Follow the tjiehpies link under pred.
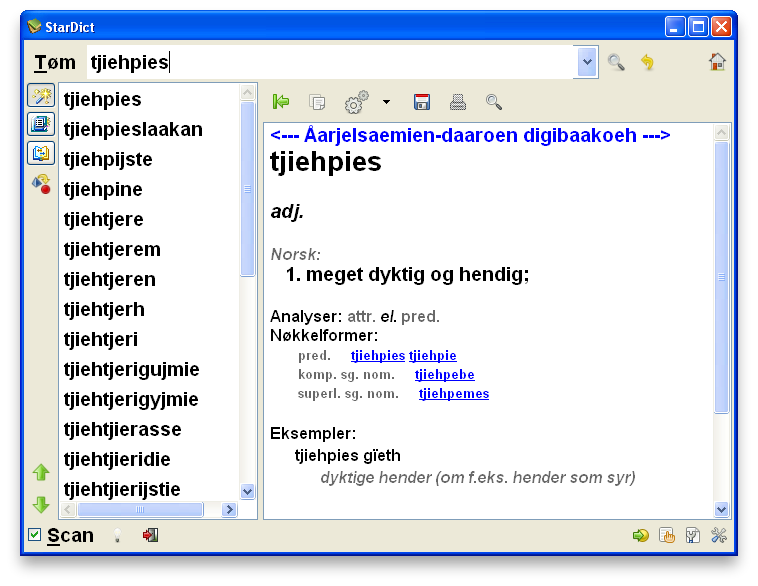The height and width of the screenshot is (586, 758). coord(378,355)
